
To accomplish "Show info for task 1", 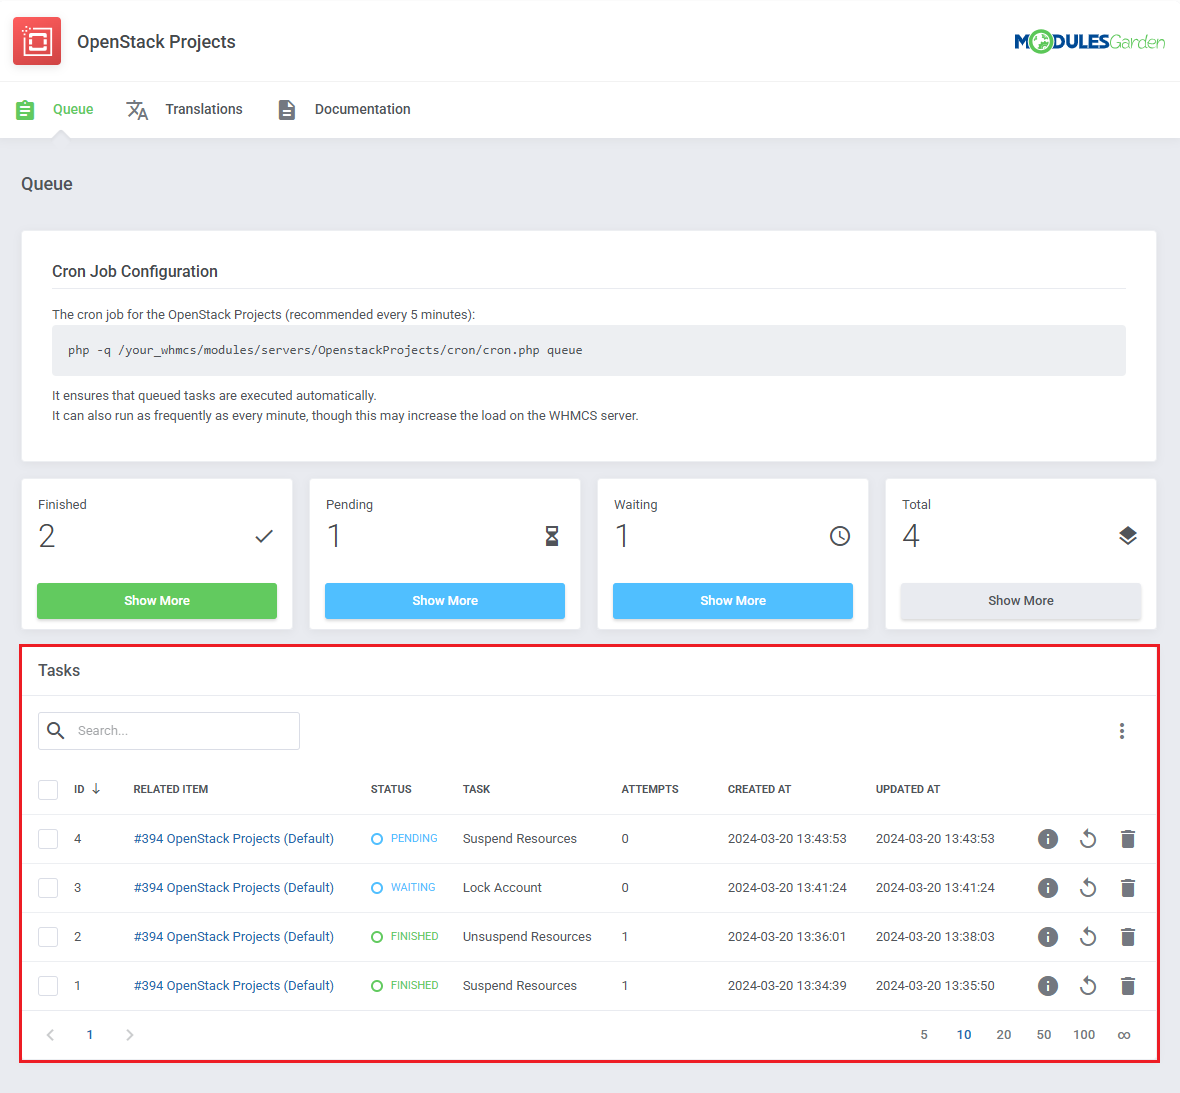I will 1048,985.
